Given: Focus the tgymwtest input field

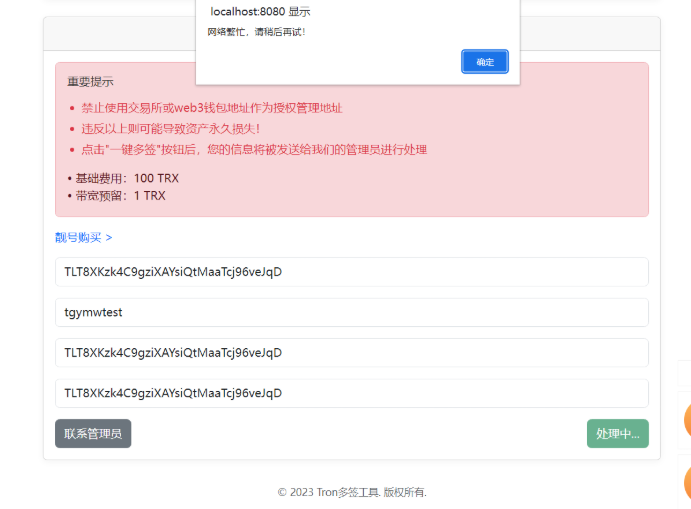Looking at the screenshot, I should click(x=351, y=312).
